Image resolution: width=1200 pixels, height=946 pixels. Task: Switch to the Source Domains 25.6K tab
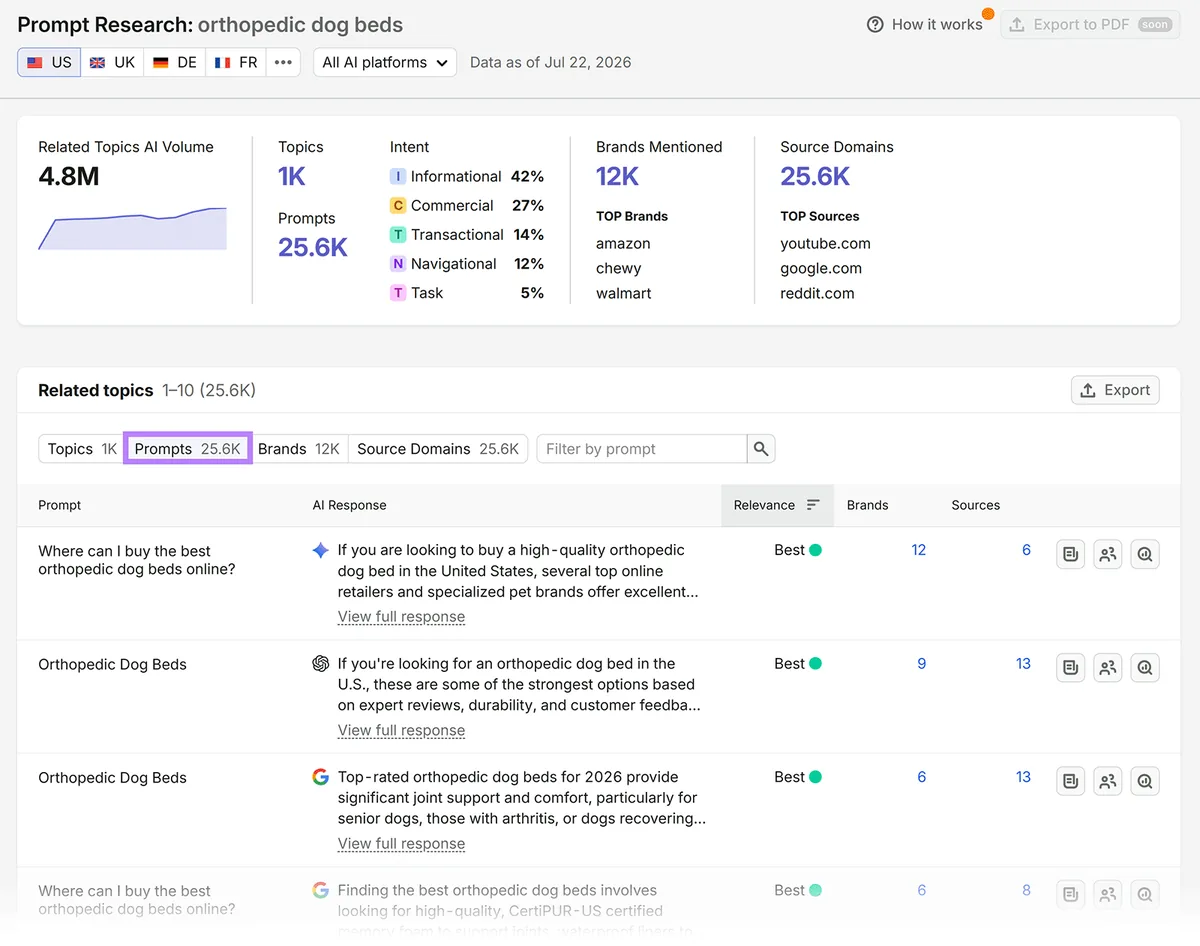click(x=438, y=449)
